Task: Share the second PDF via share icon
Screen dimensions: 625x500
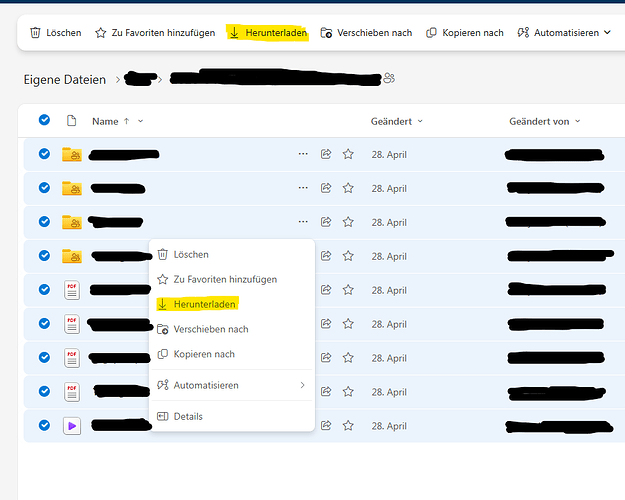Action: pos(326,323)
